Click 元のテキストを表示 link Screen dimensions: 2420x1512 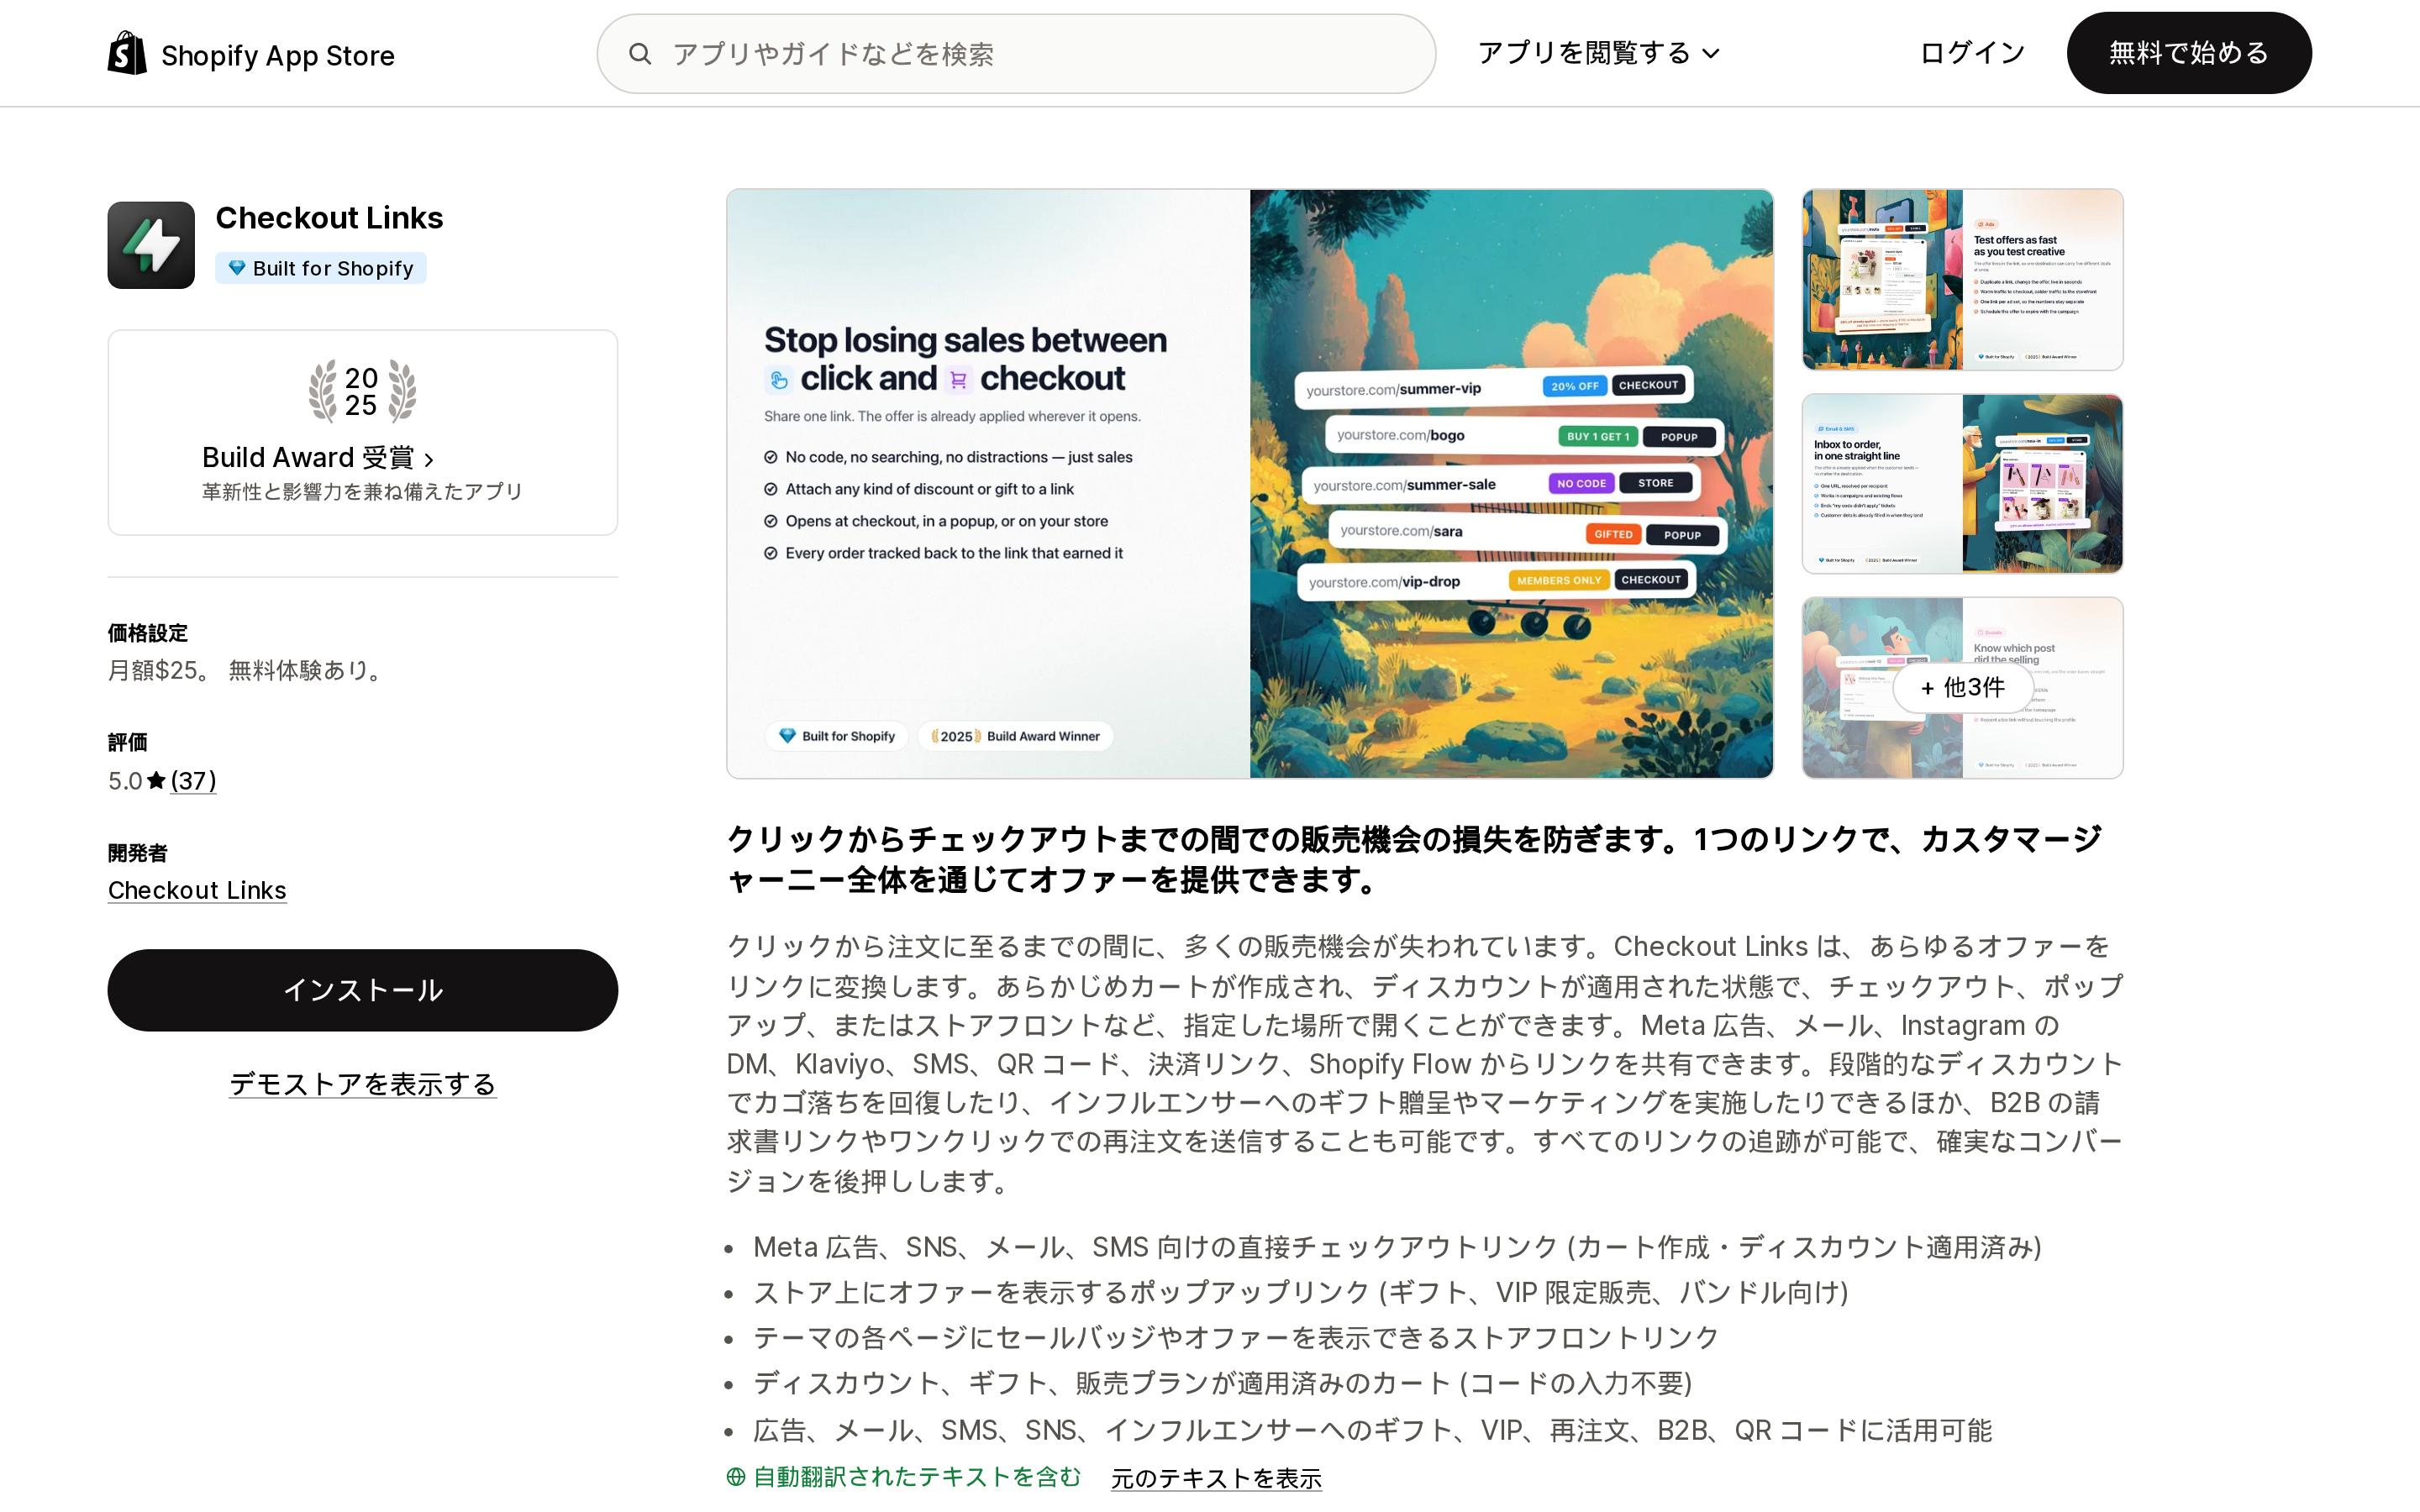(x=1216, y=1478)
